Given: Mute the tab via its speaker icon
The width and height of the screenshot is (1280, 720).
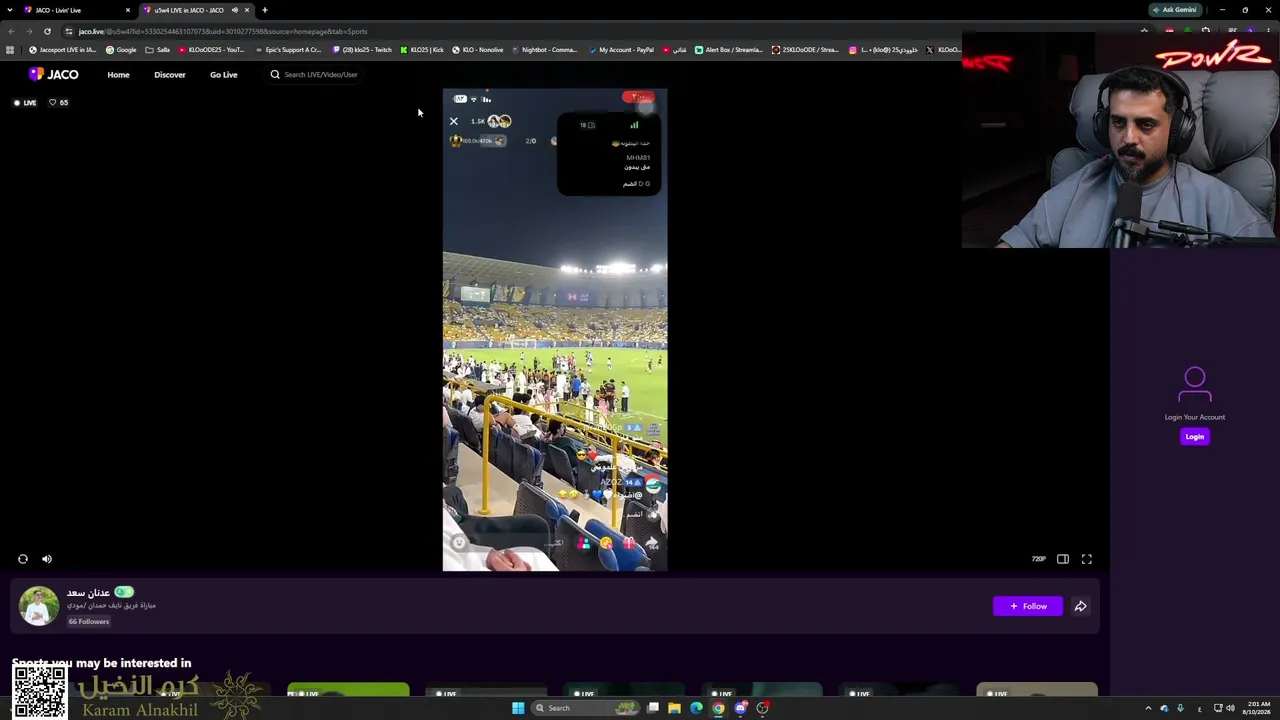Looking at the screenshot, I should coord(235,10).
